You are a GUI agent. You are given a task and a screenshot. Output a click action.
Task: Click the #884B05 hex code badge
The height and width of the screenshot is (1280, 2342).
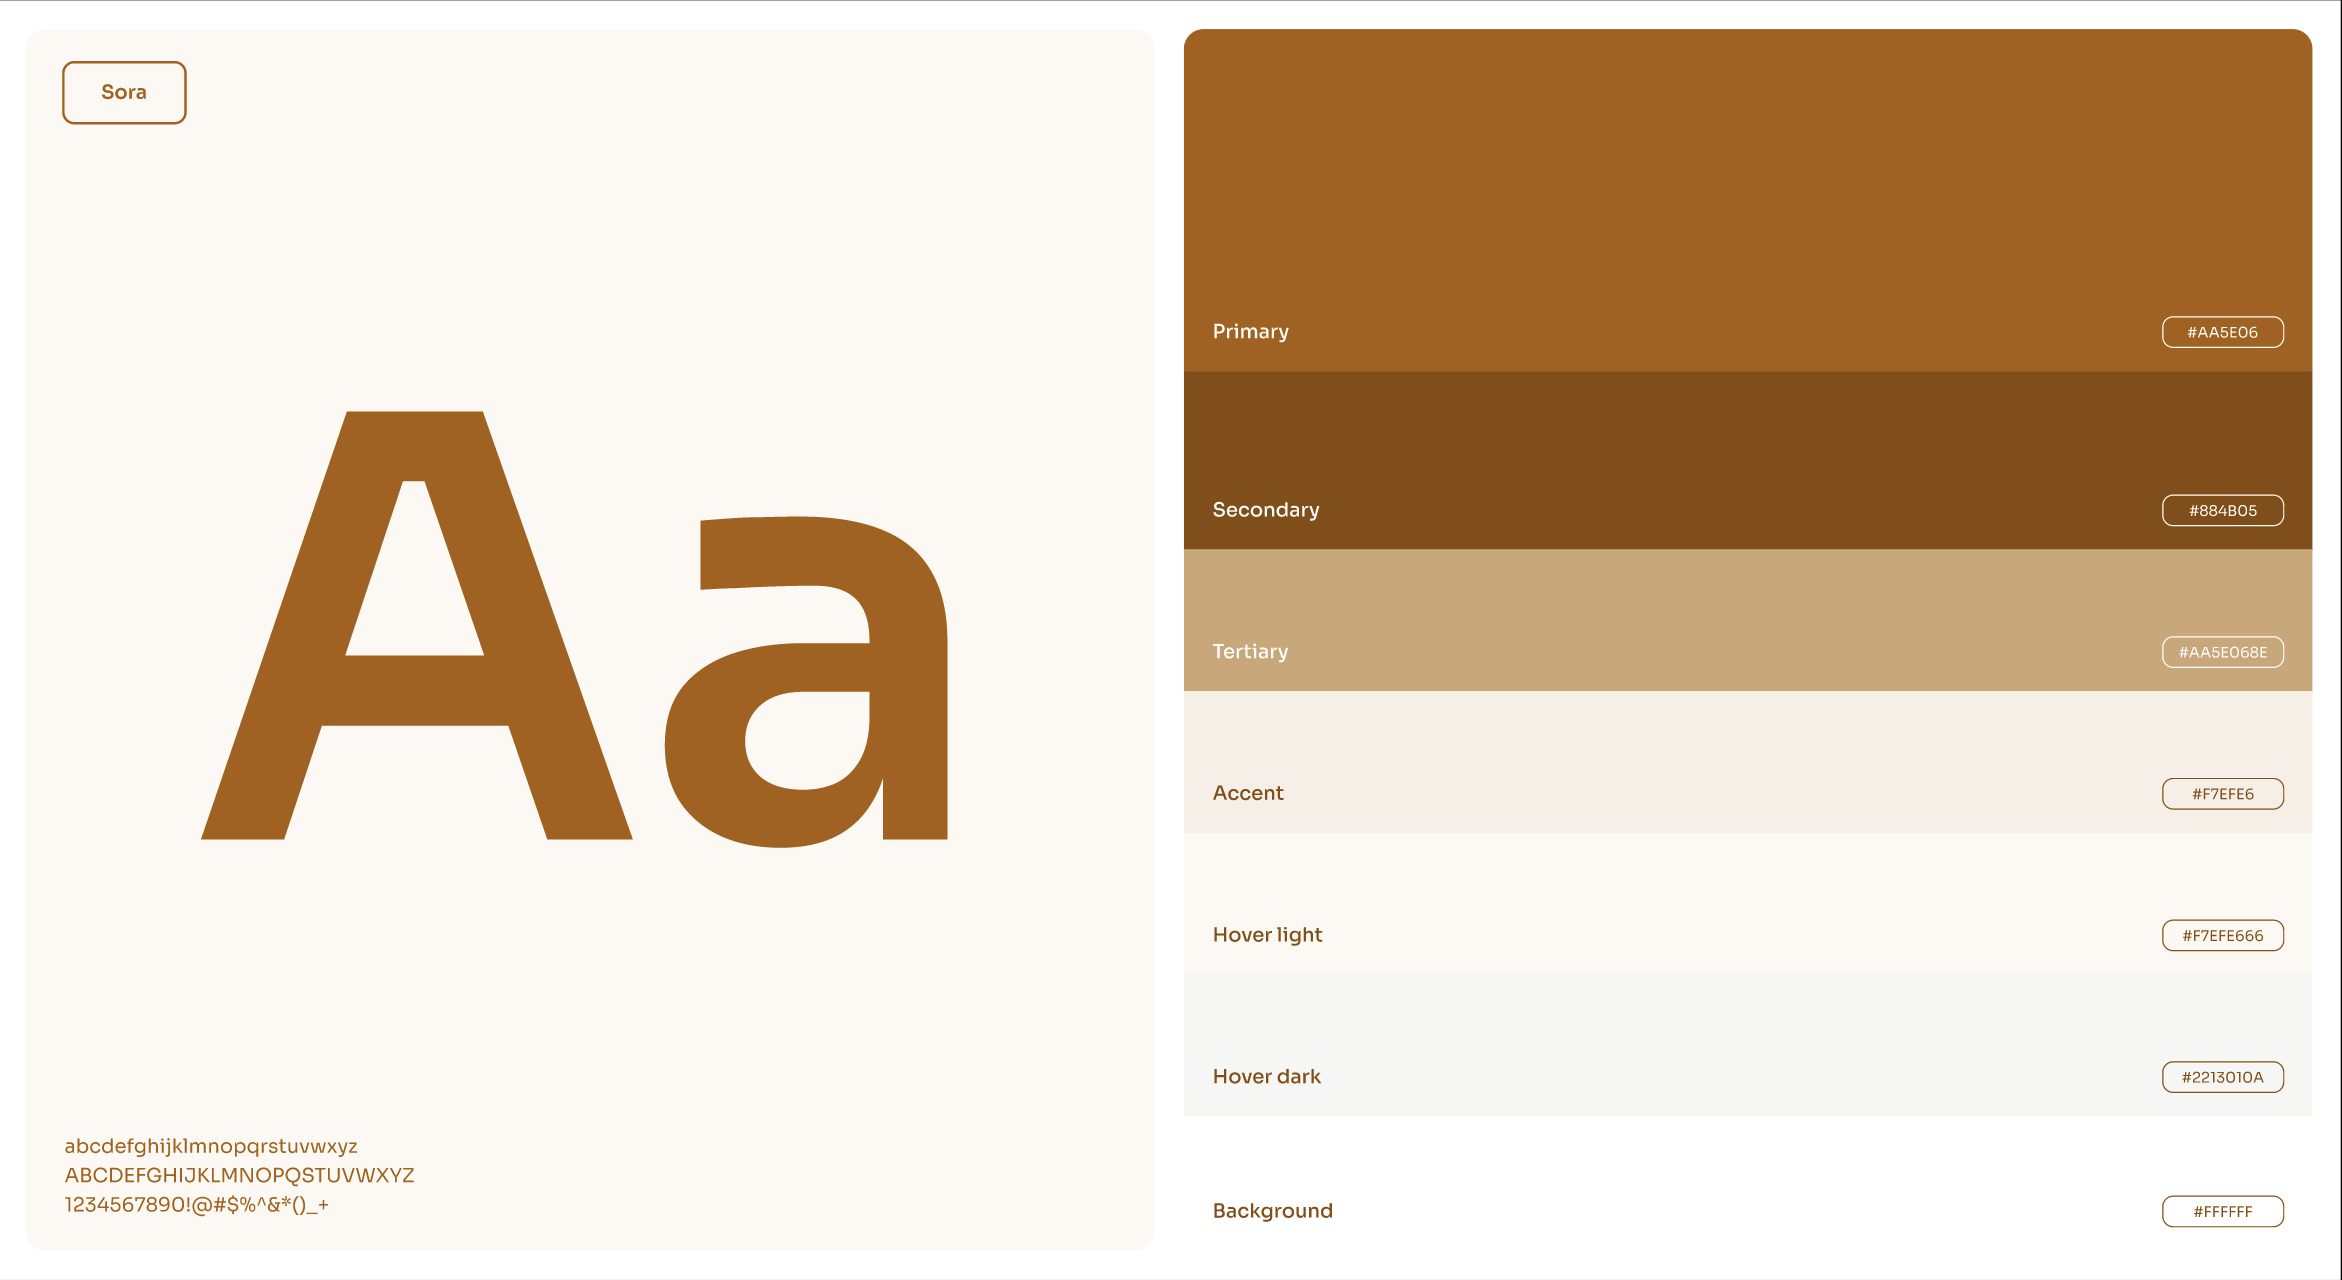[x=2222, y=510]
